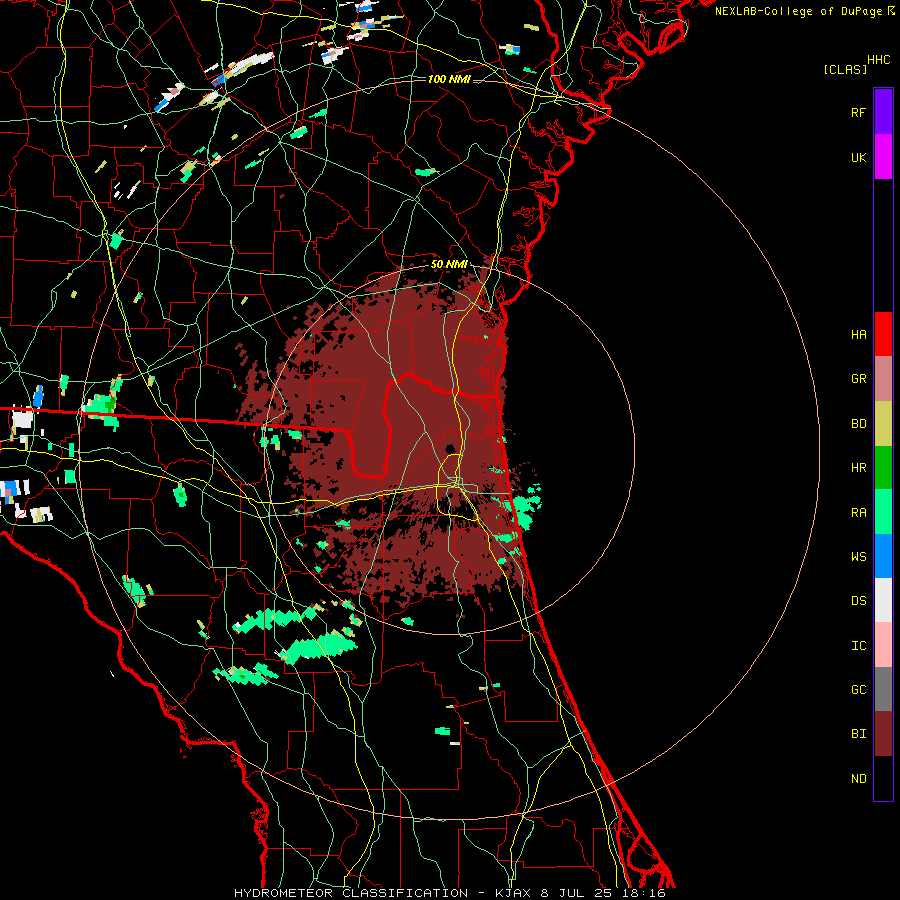Click the HA red legend swatch
This screenshot has width=900, height=900.
tap(883, 334)
